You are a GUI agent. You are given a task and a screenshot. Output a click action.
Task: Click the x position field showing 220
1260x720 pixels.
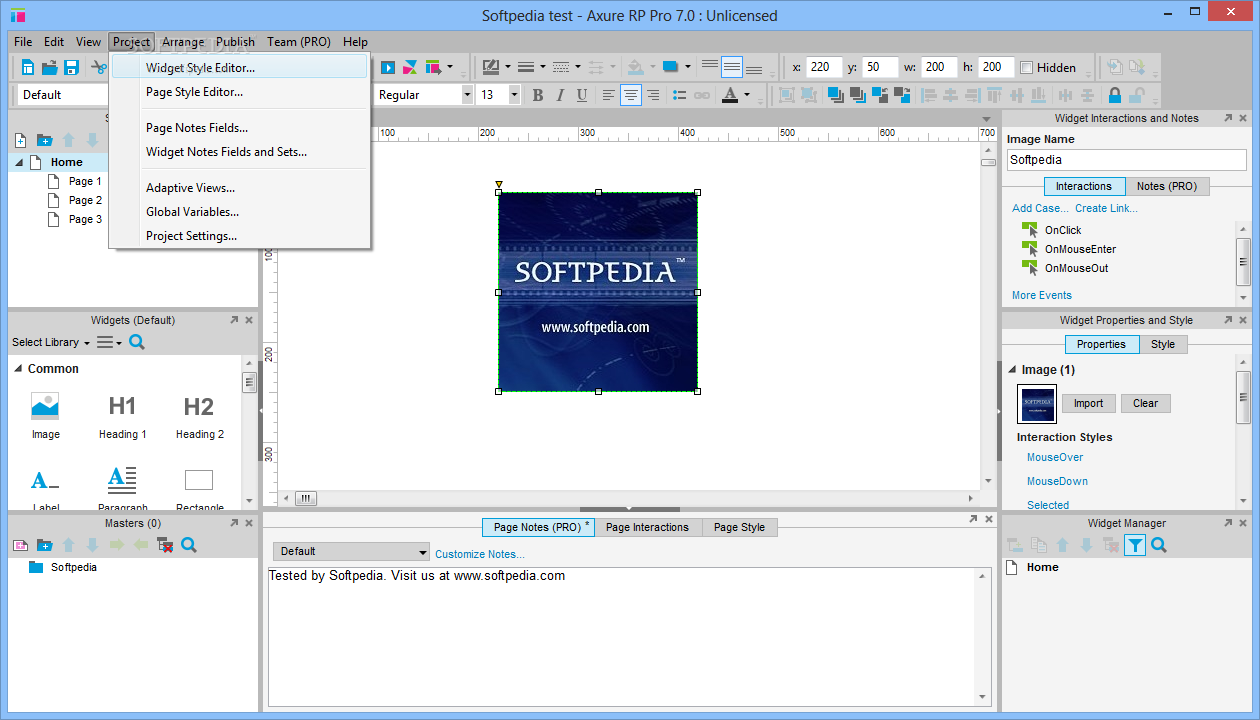pos(825,67)
